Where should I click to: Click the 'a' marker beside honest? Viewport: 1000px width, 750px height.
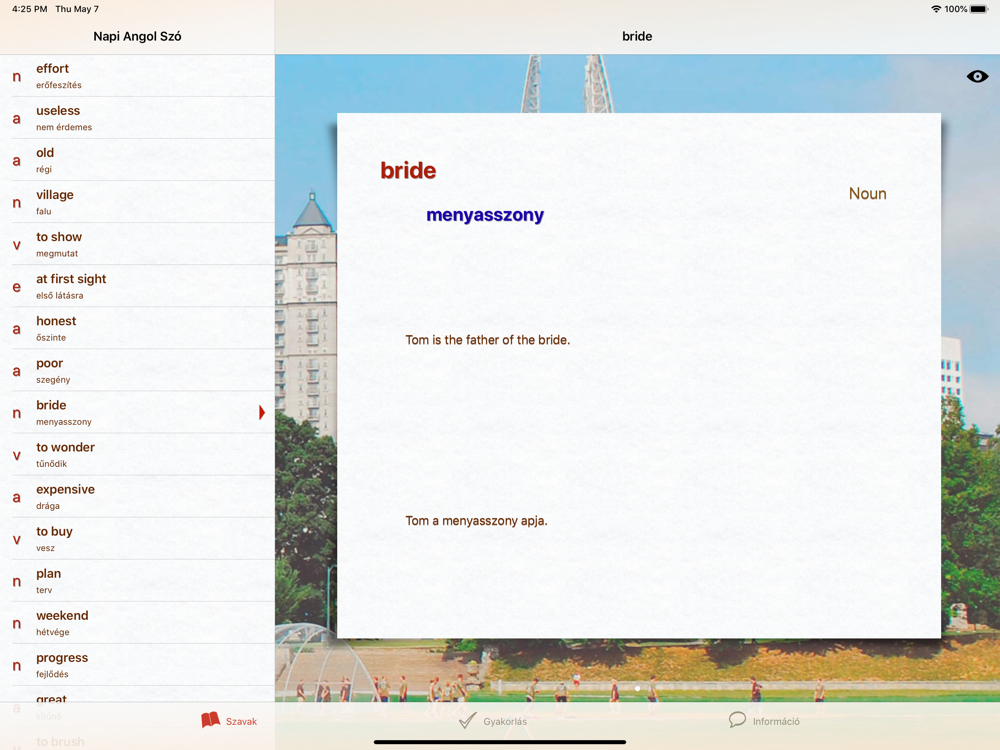17,330
